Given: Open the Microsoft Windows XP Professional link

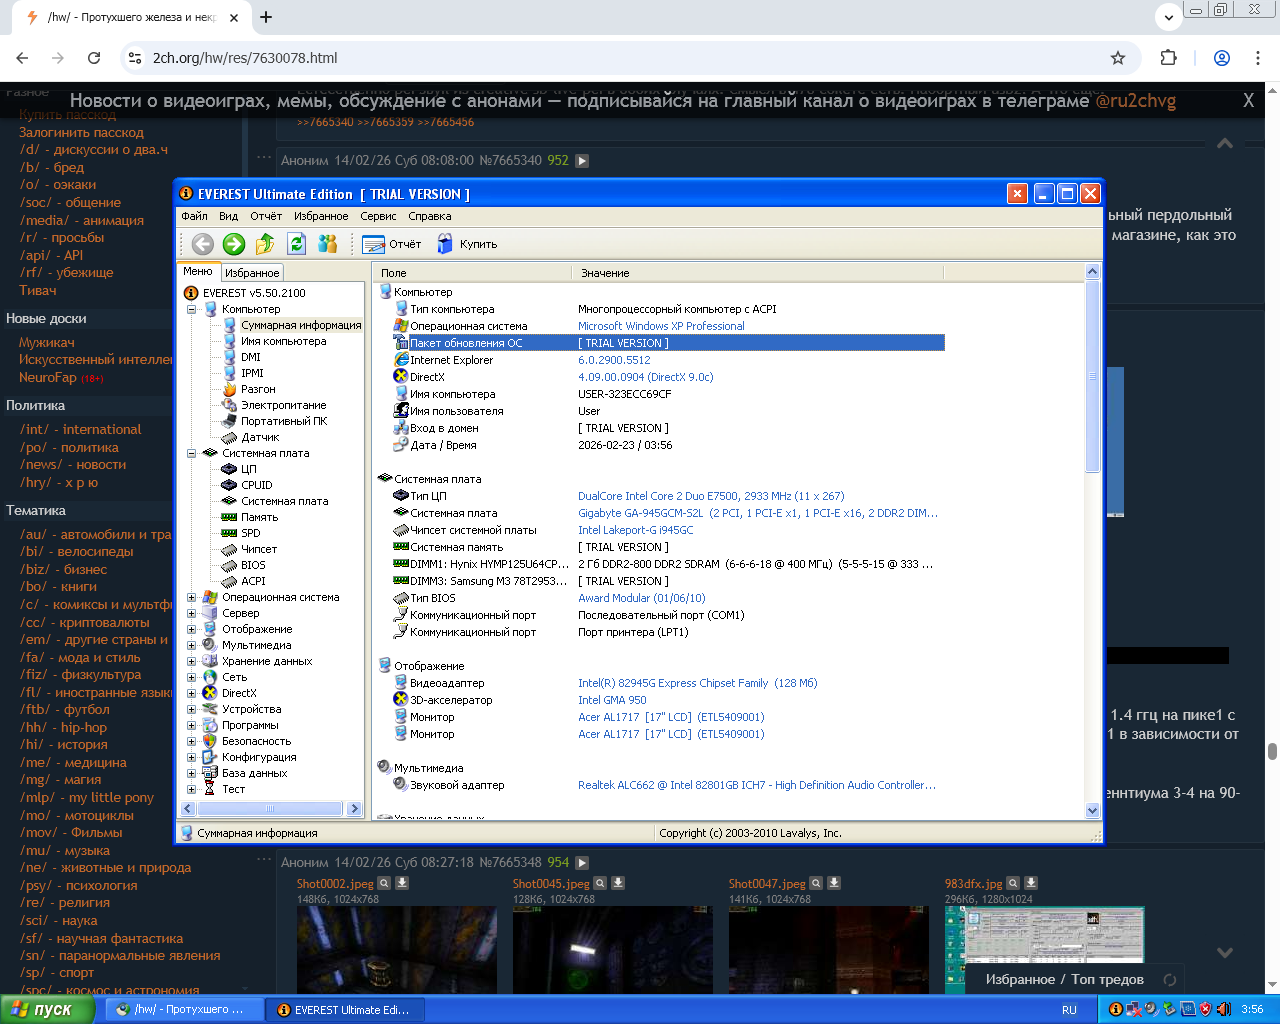Looking at the screenshot, I should (661, 326).
